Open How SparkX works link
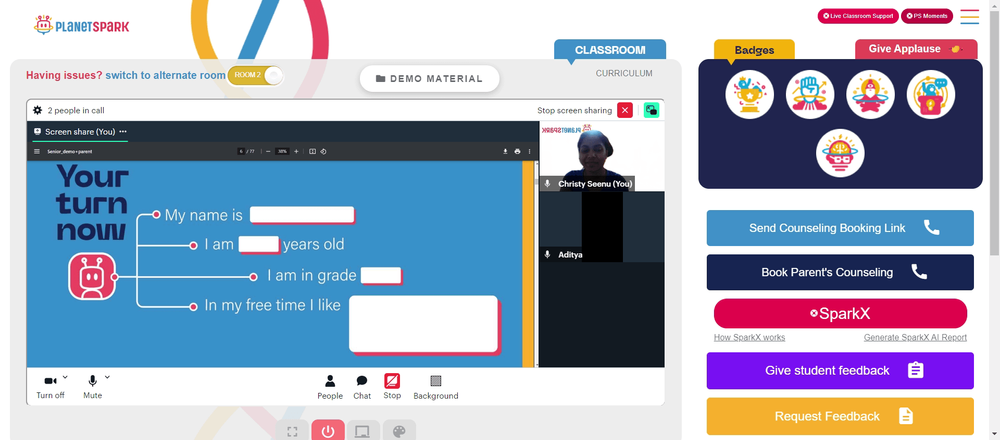 point(749,337)
